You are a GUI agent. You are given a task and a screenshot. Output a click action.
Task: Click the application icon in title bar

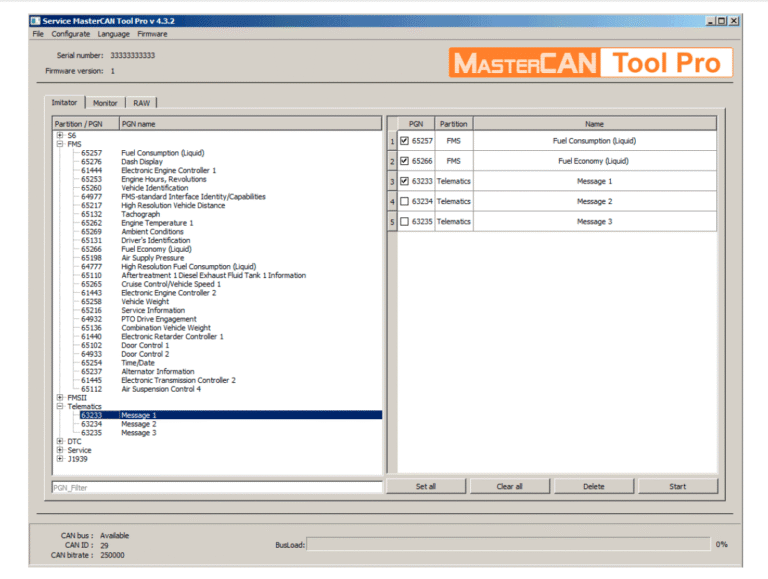tap(35, 21)
